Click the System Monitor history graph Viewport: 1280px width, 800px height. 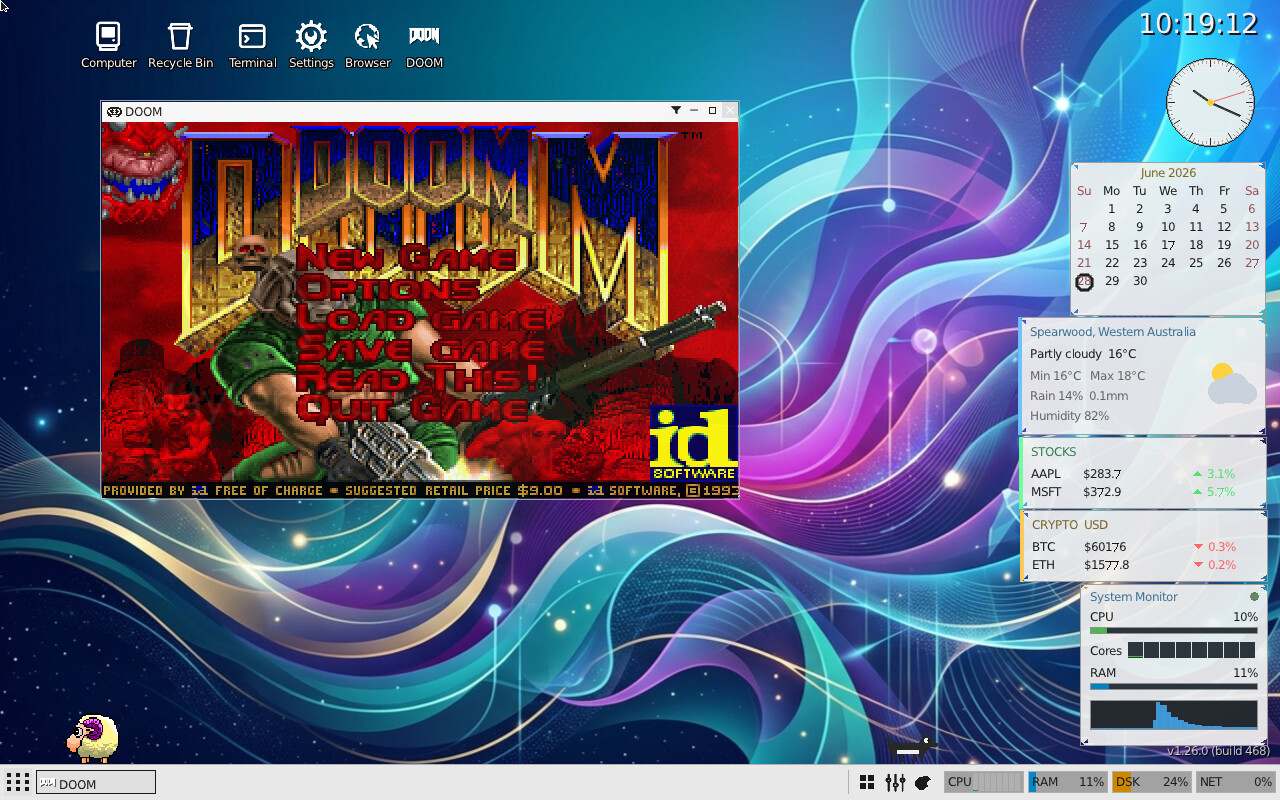tap(1174, 714)
